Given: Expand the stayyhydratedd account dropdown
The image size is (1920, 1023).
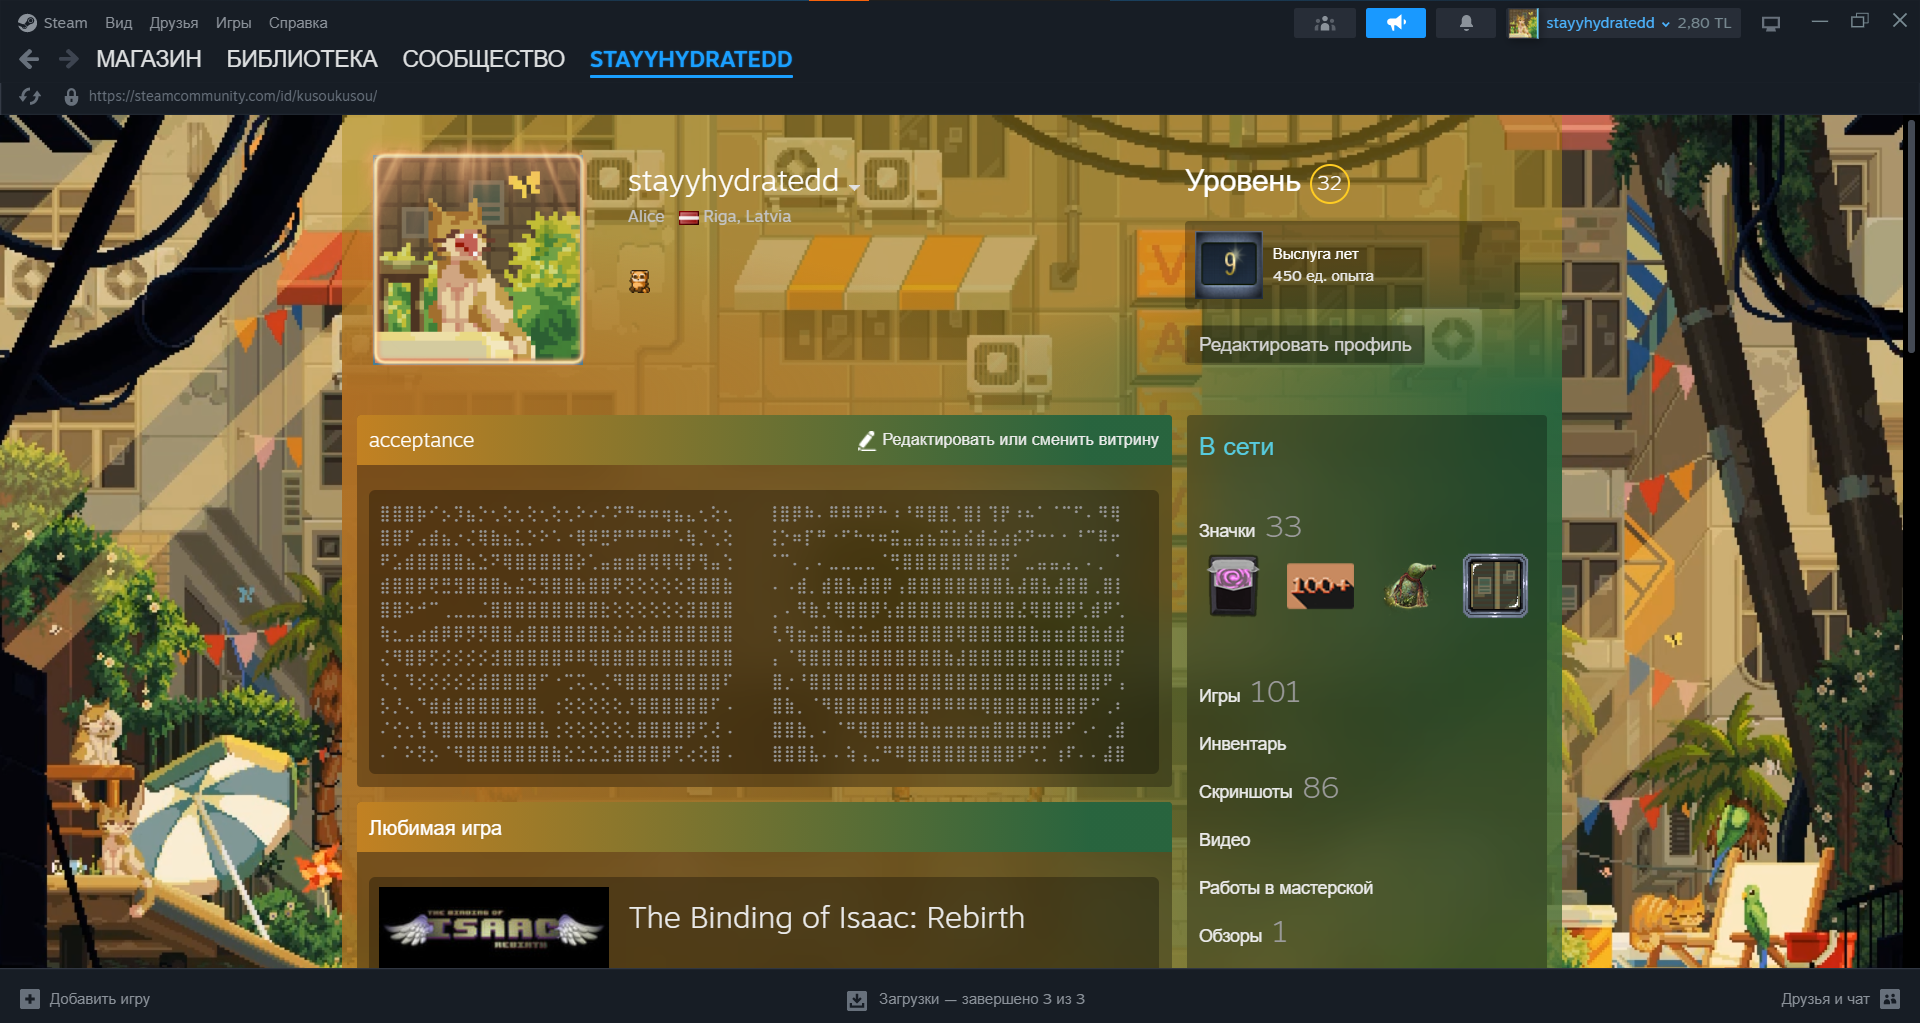Looking at the screenshot, I should pos(1608,23).
